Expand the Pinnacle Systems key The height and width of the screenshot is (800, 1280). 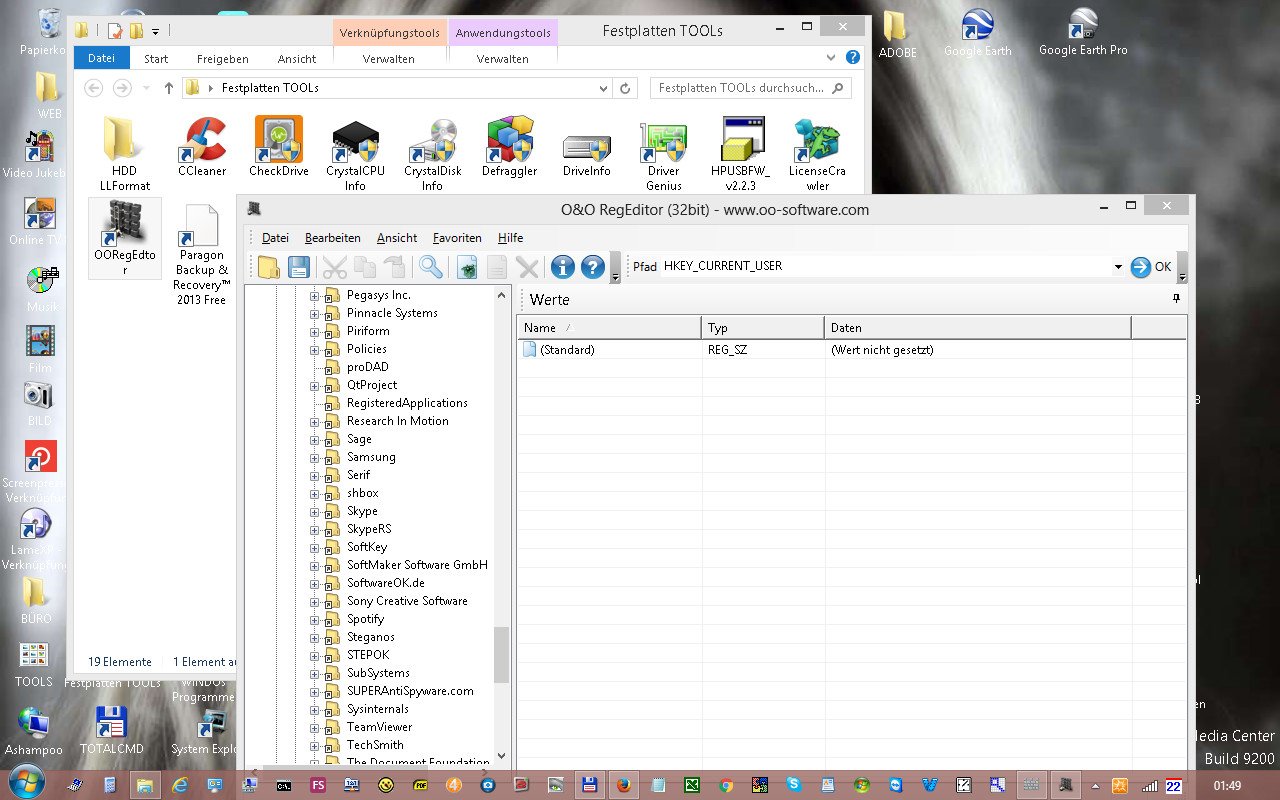[x=314, y=314]
